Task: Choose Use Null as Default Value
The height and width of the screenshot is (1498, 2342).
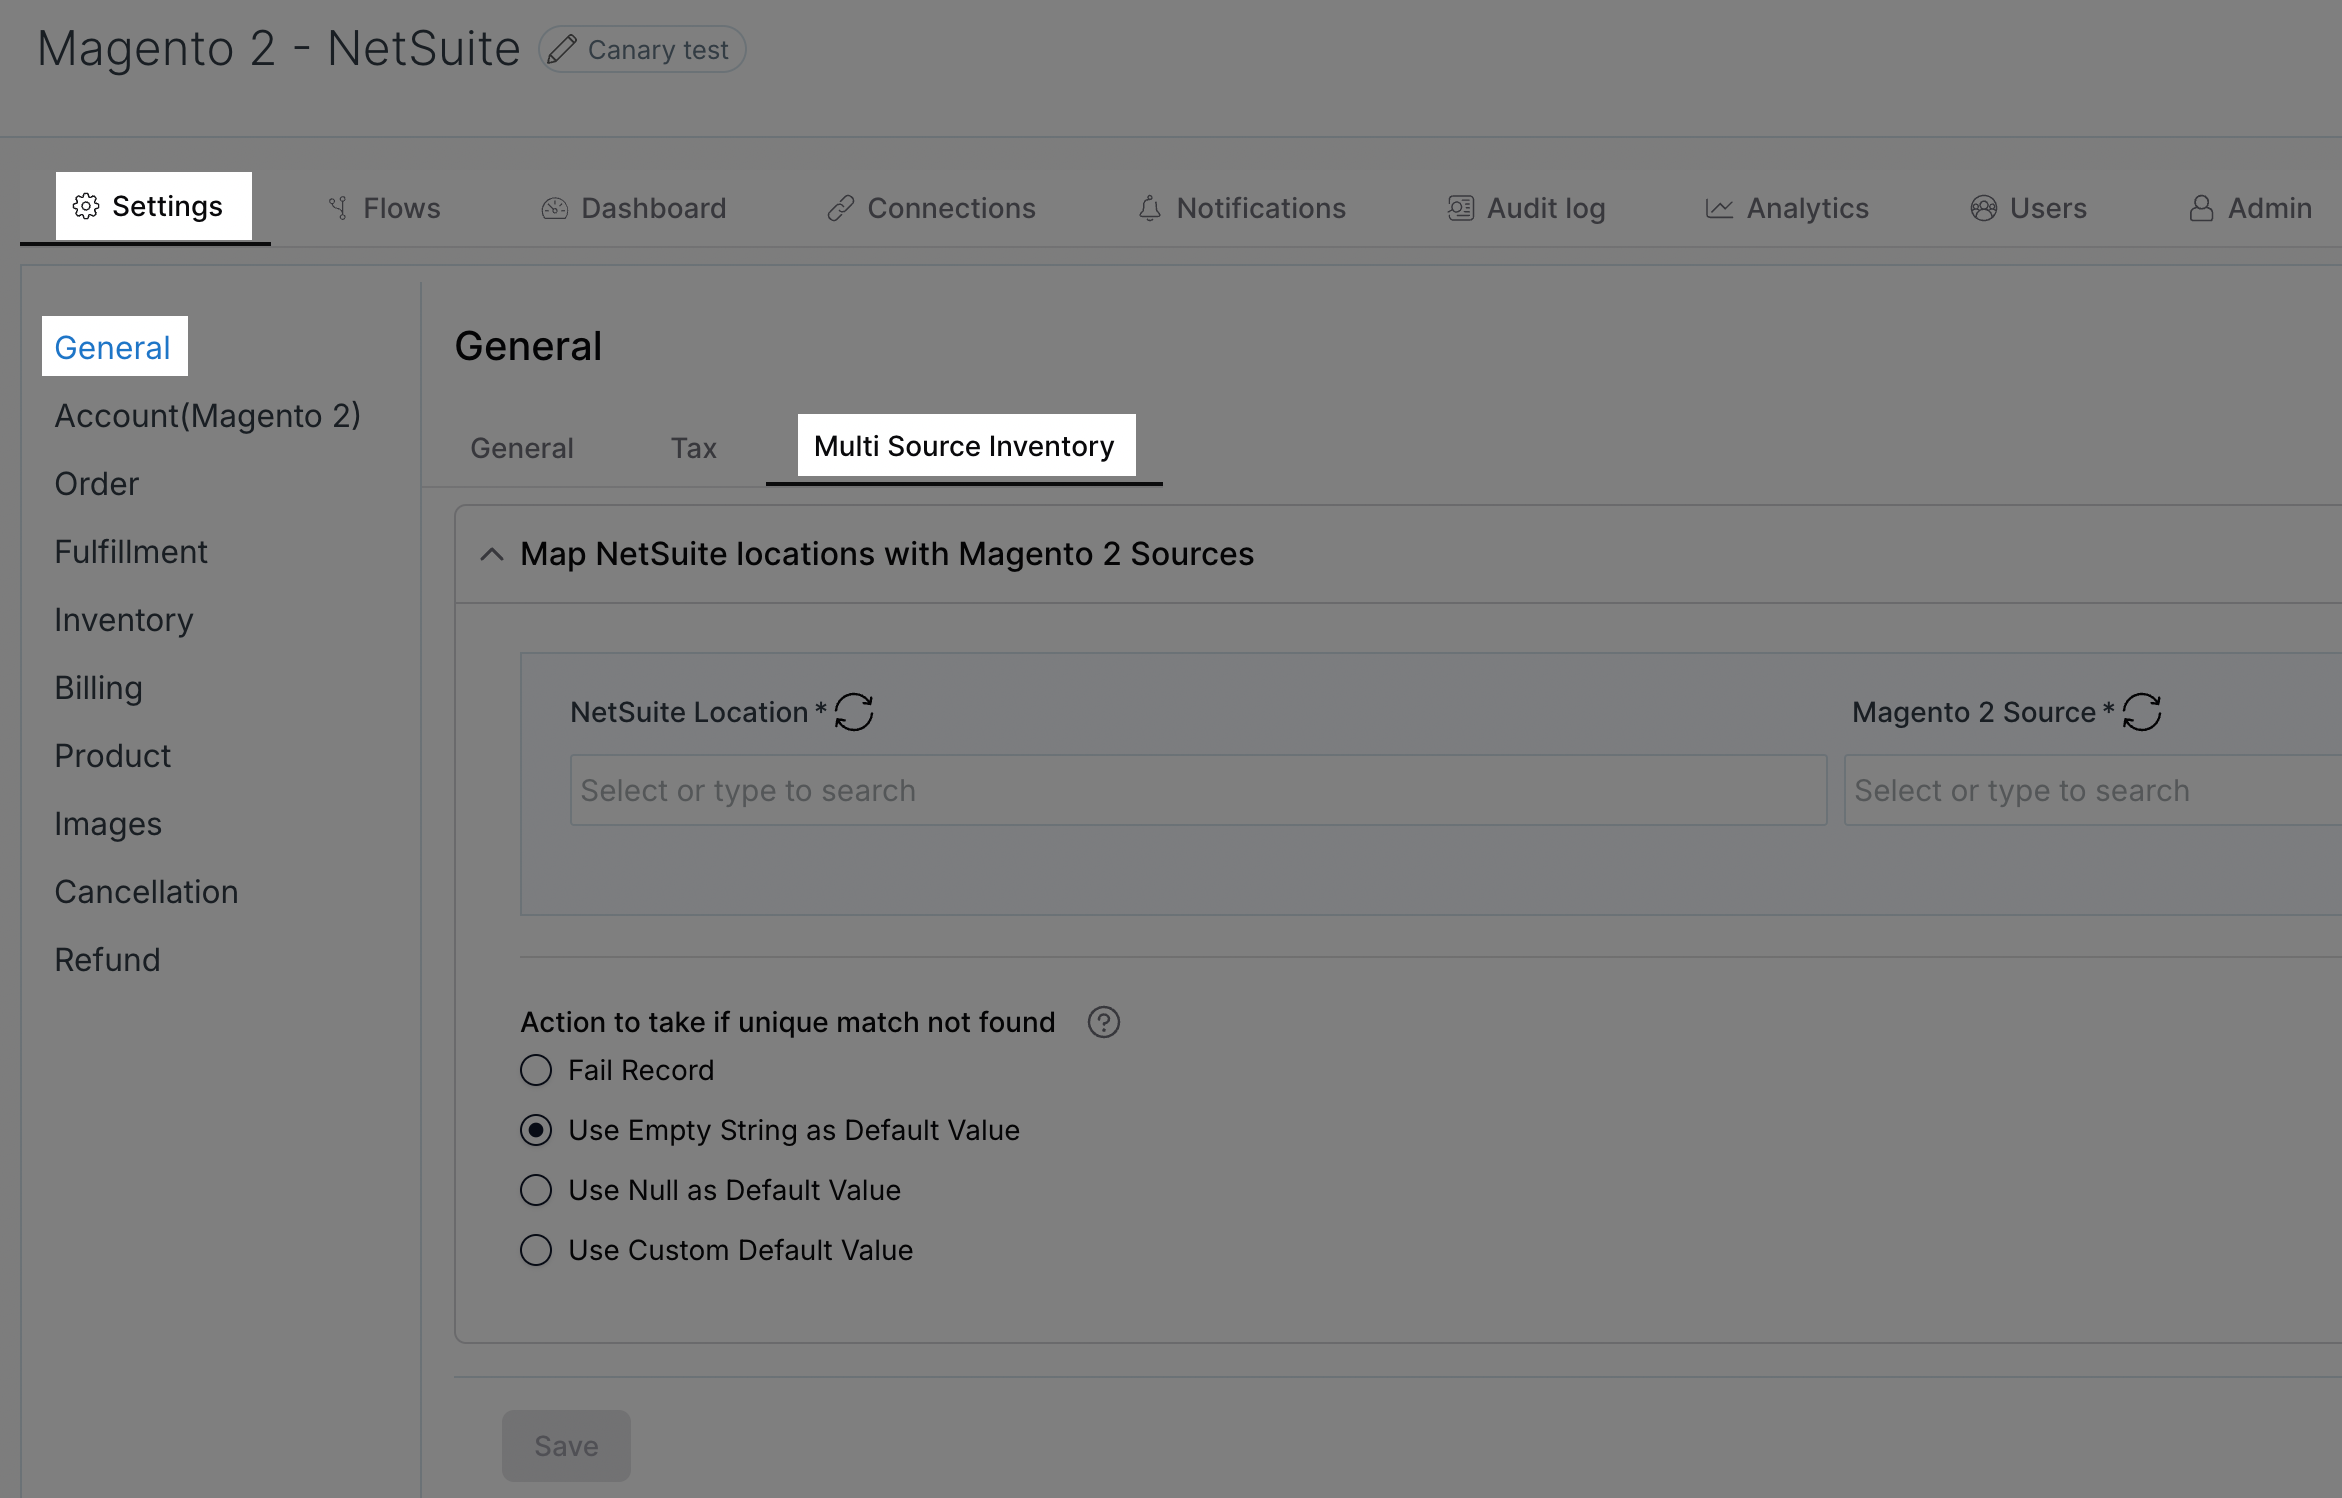Action: coord(536,1190)
